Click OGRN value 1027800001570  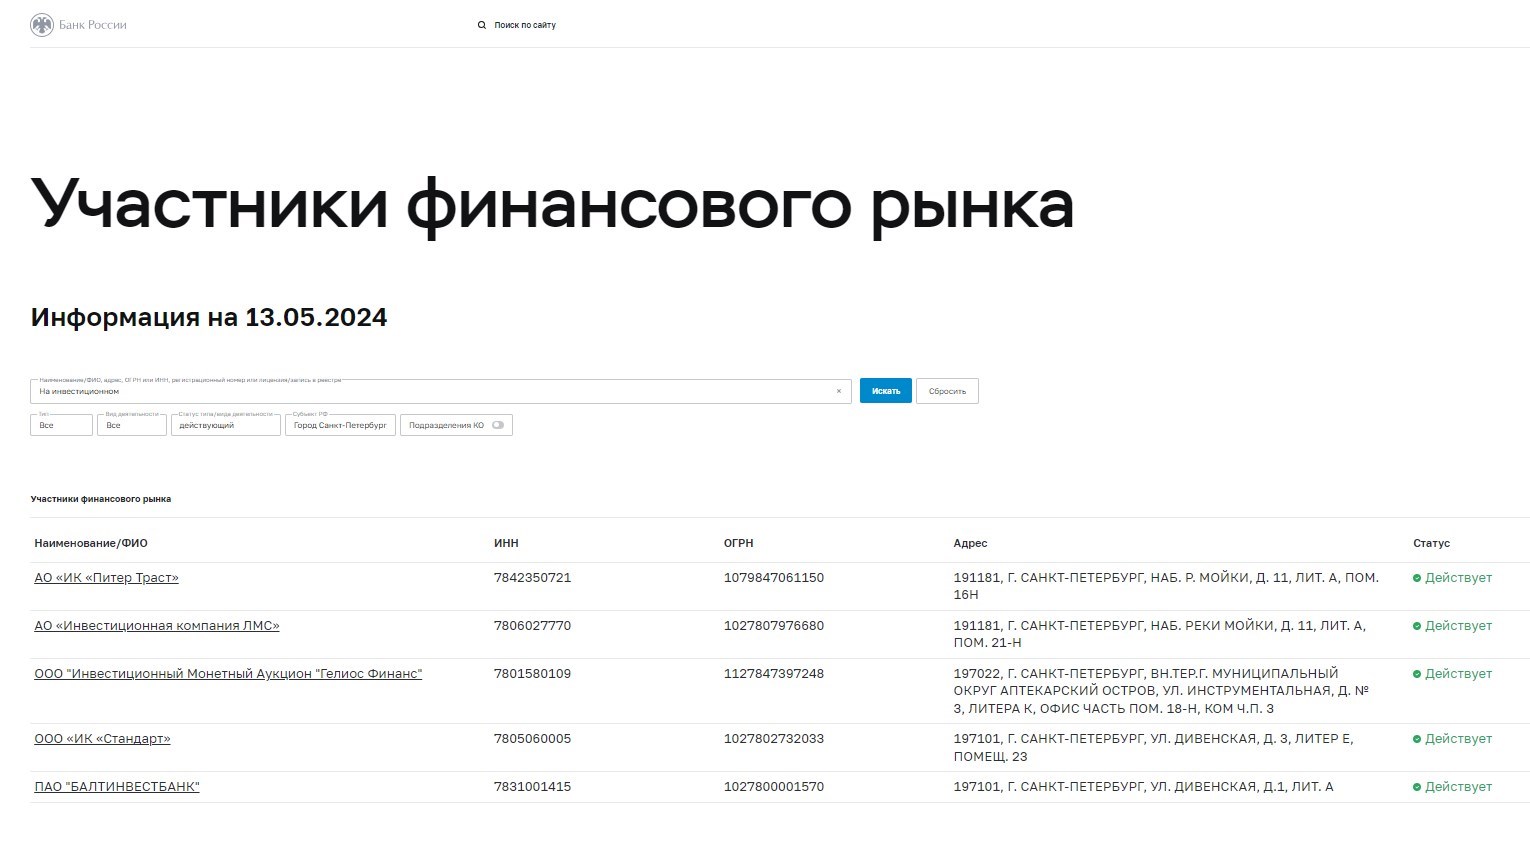pyautogui.click(x=774, y=787)
